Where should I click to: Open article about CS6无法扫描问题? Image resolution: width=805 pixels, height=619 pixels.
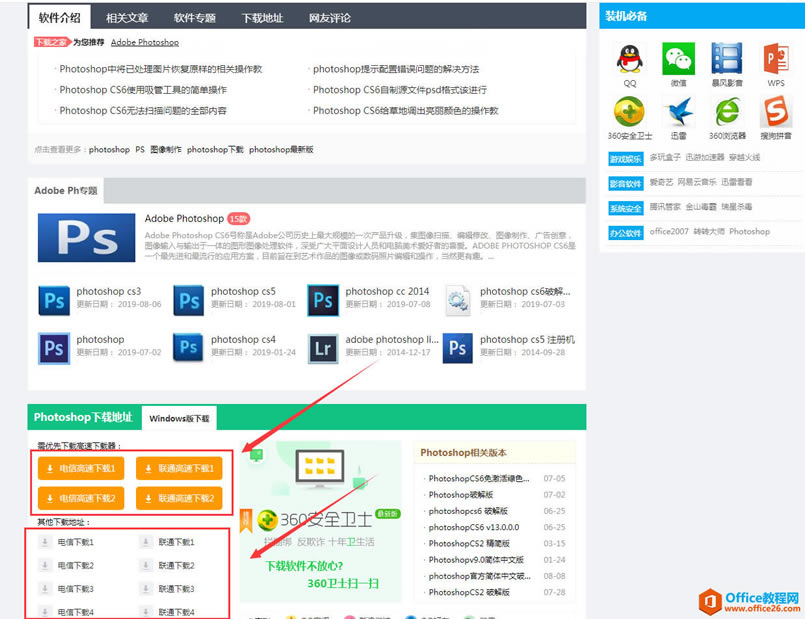point(143,111)
